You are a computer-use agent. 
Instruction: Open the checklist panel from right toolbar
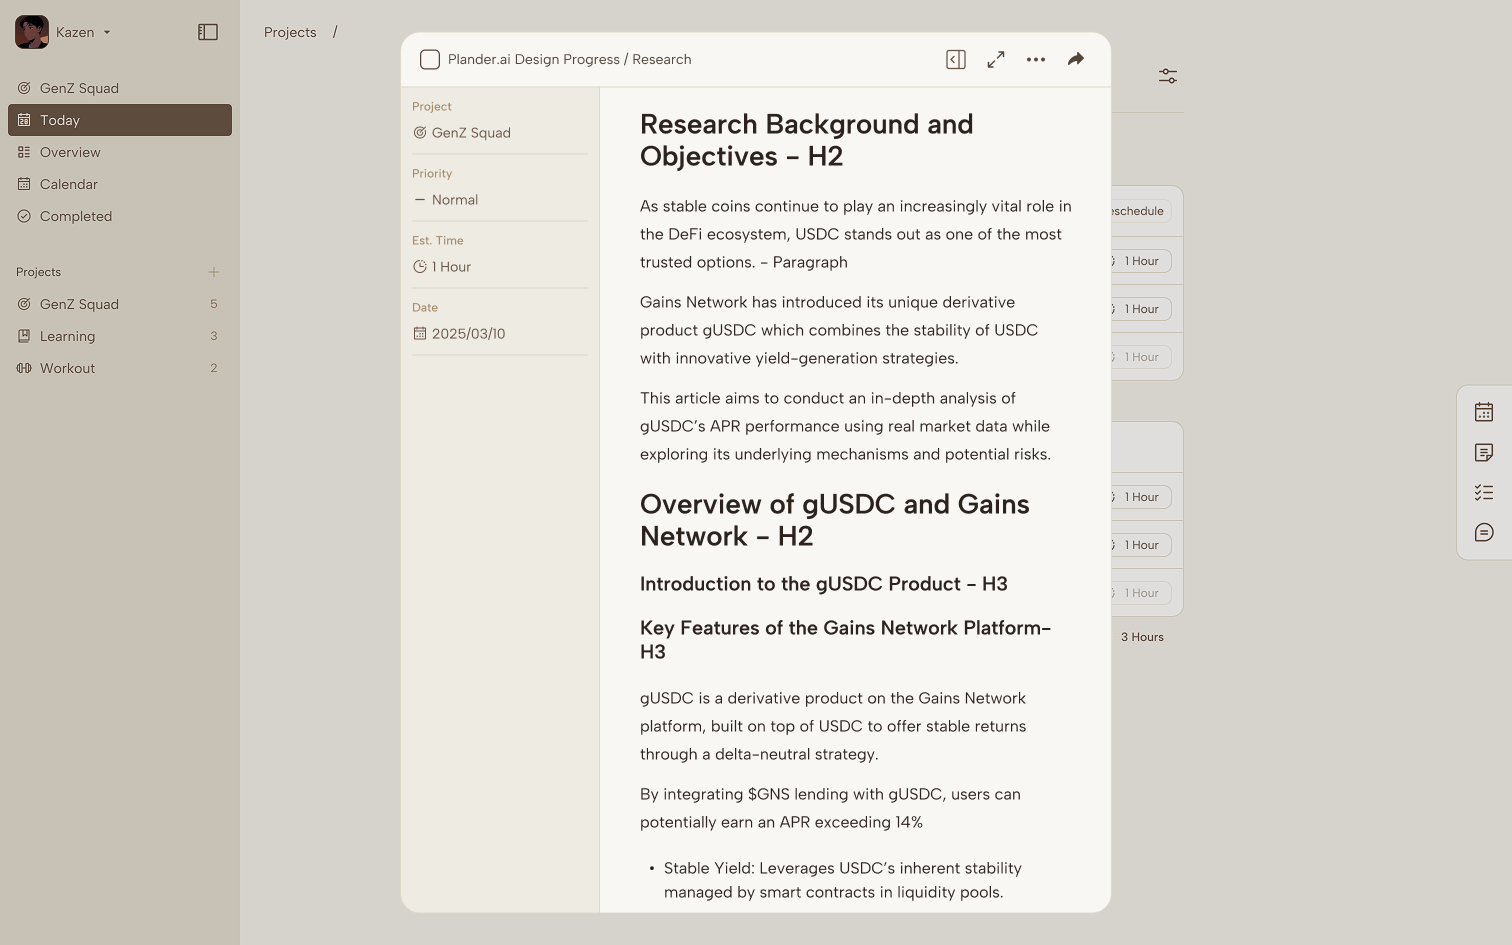point(1483,493)
